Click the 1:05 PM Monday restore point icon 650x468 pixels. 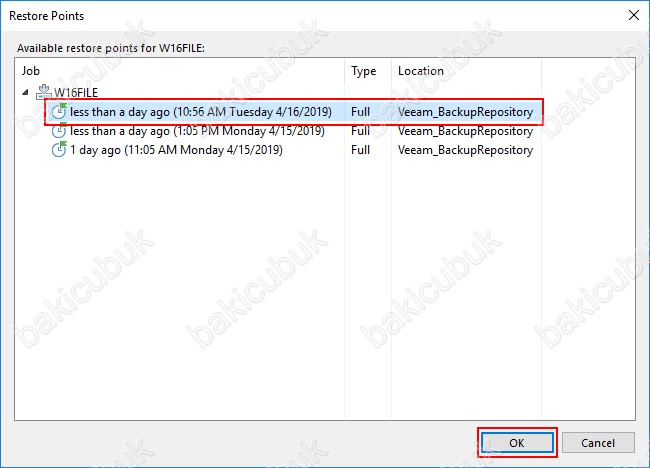[x=59, y=131]
